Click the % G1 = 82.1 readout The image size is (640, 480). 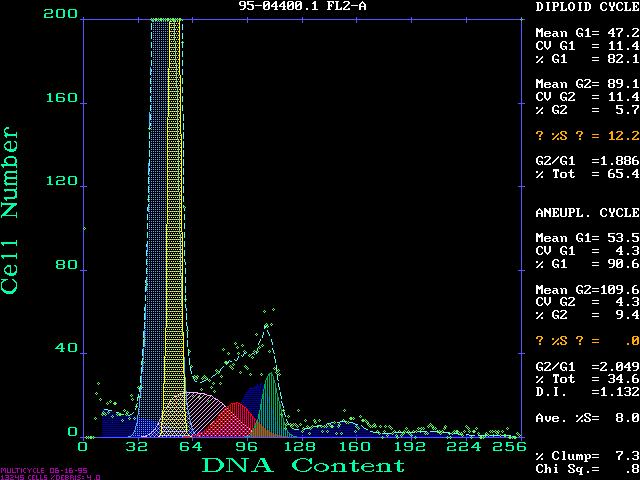click(x=587, y=59)
